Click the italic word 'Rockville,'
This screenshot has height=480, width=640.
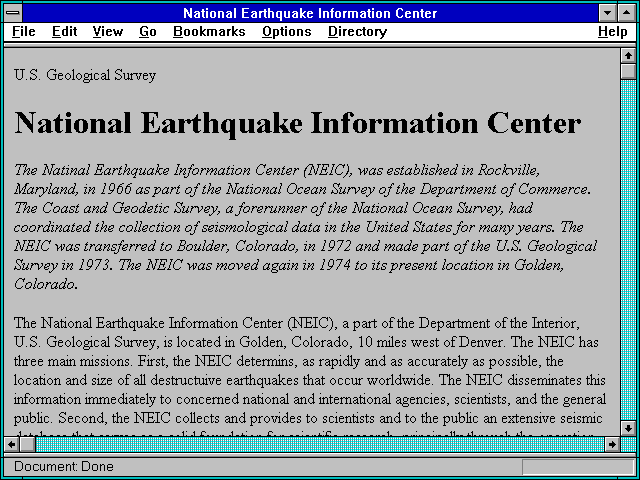509,170
